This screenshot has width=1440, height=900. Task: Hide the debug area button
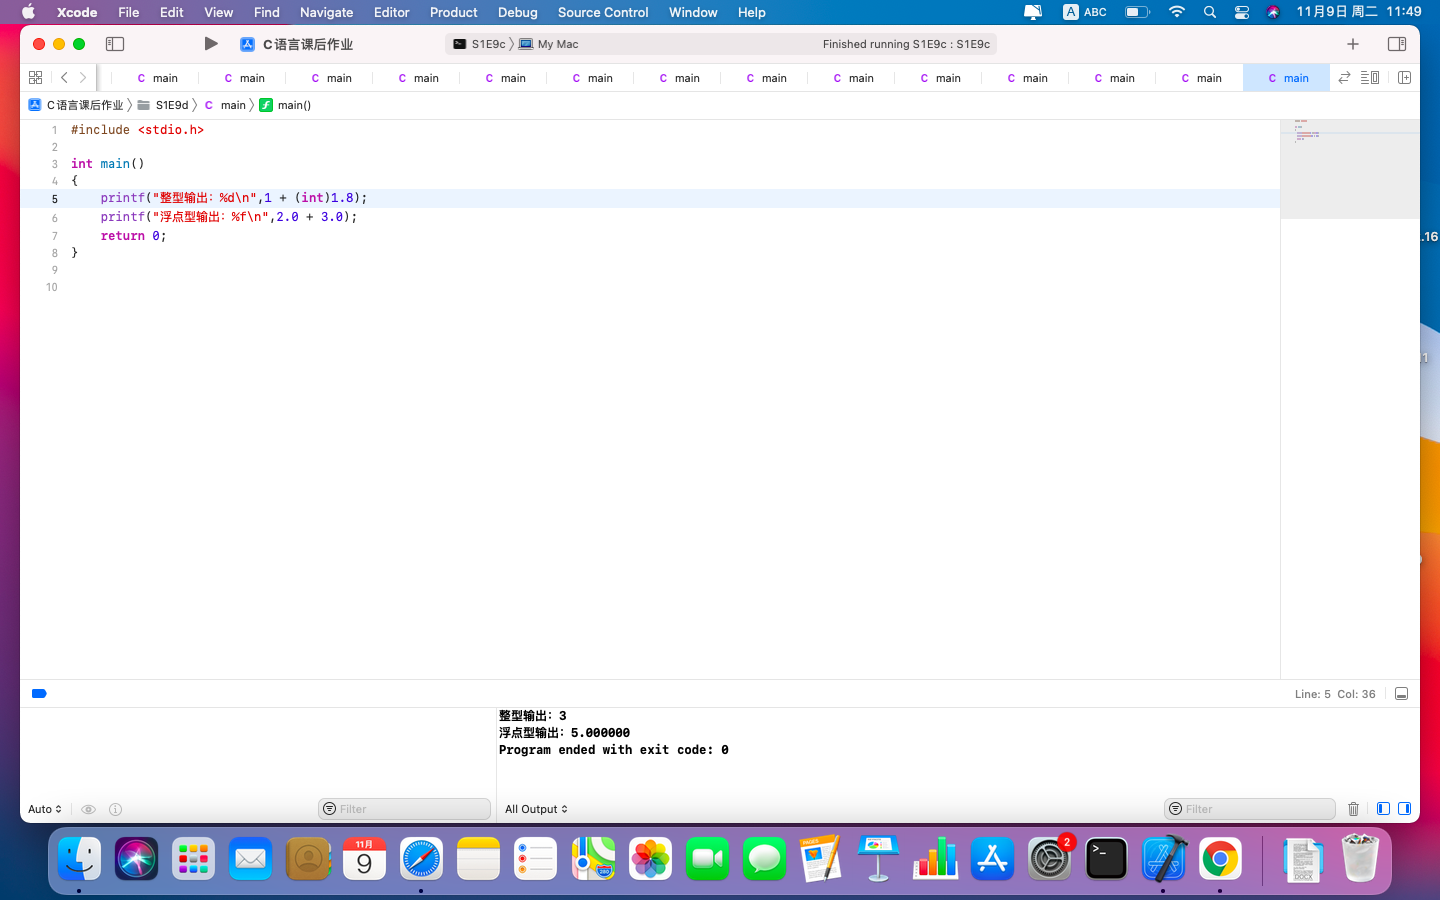[x=1401, y=694]
